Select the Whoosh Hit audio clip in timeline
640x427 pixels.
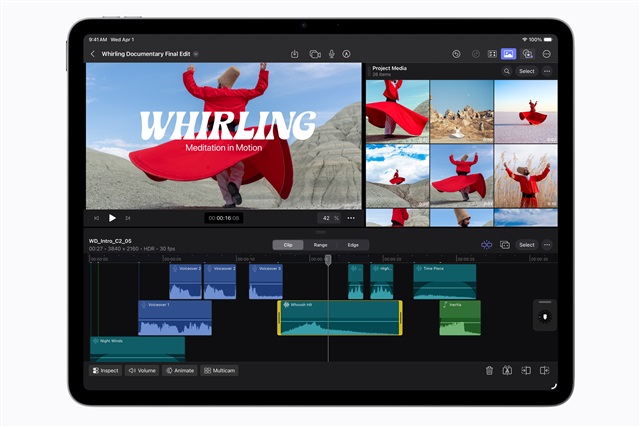coord(339,318)
